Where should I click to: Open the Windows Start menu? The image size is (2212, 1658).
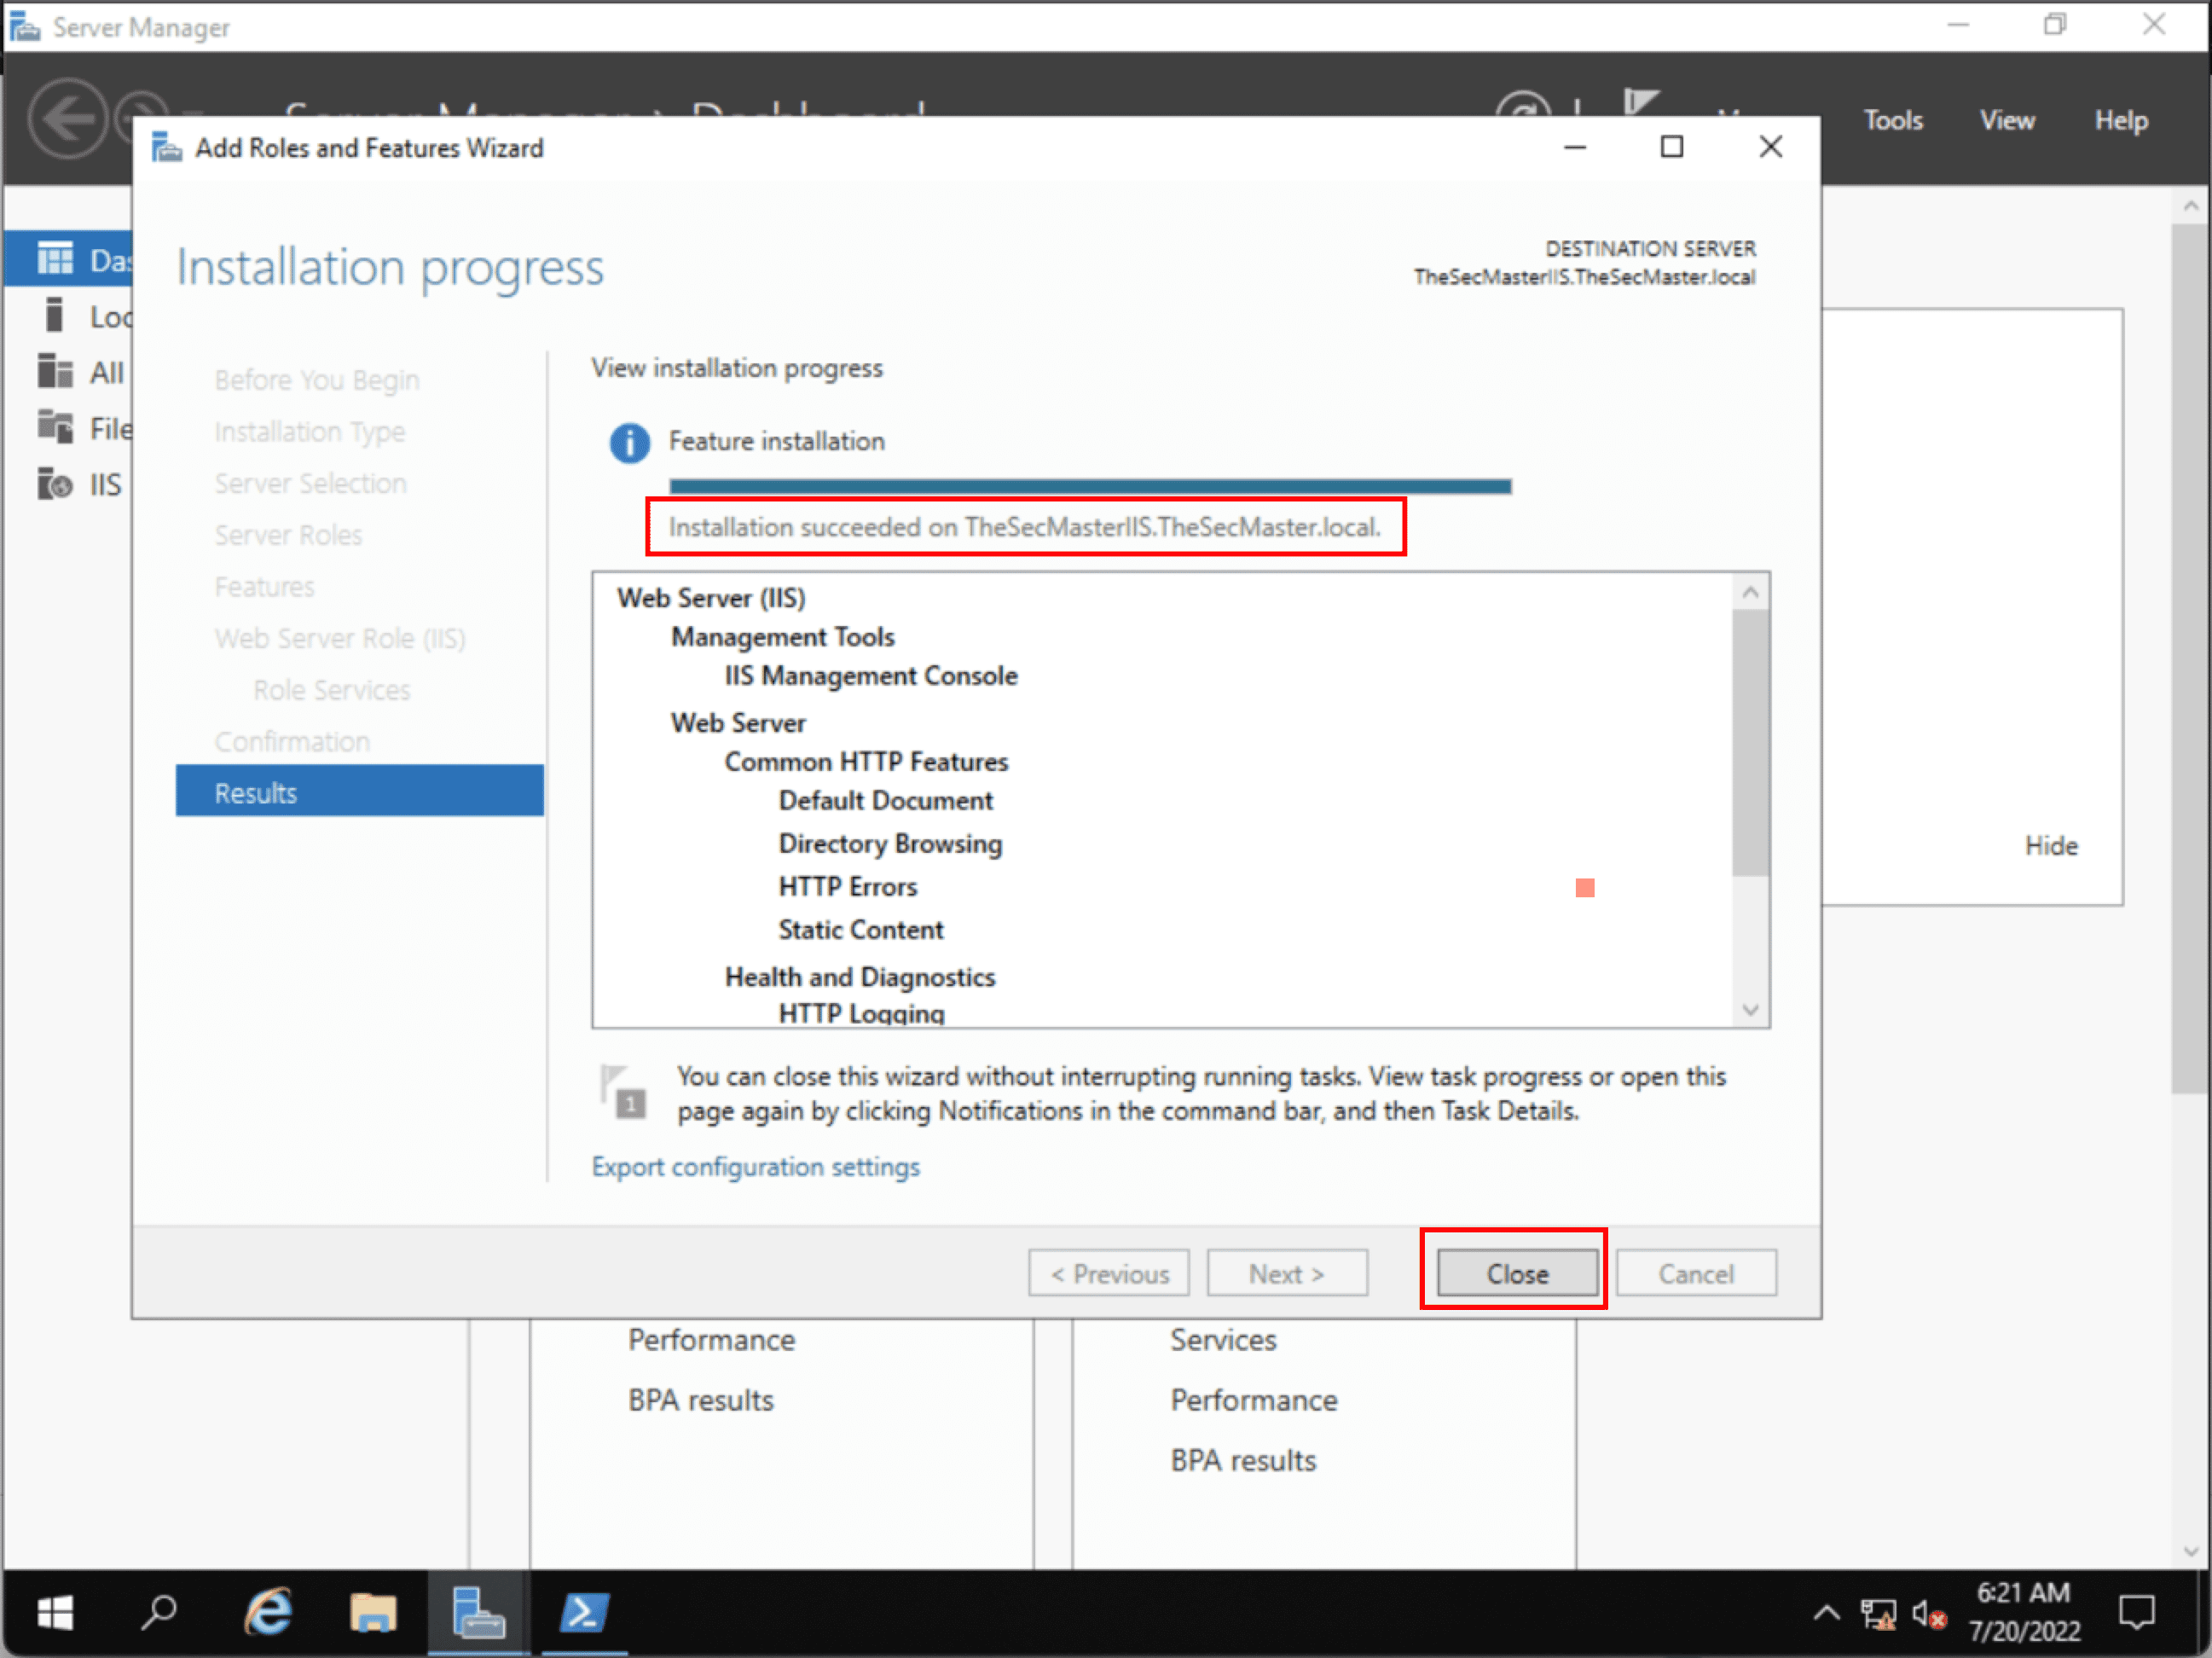point(55,1612)
